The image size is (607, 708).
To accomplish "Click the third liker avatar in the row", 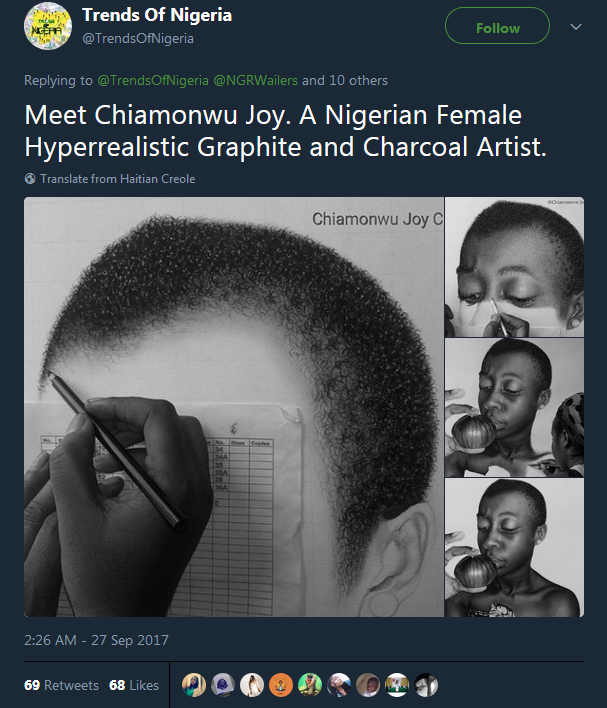I will 252,685.
